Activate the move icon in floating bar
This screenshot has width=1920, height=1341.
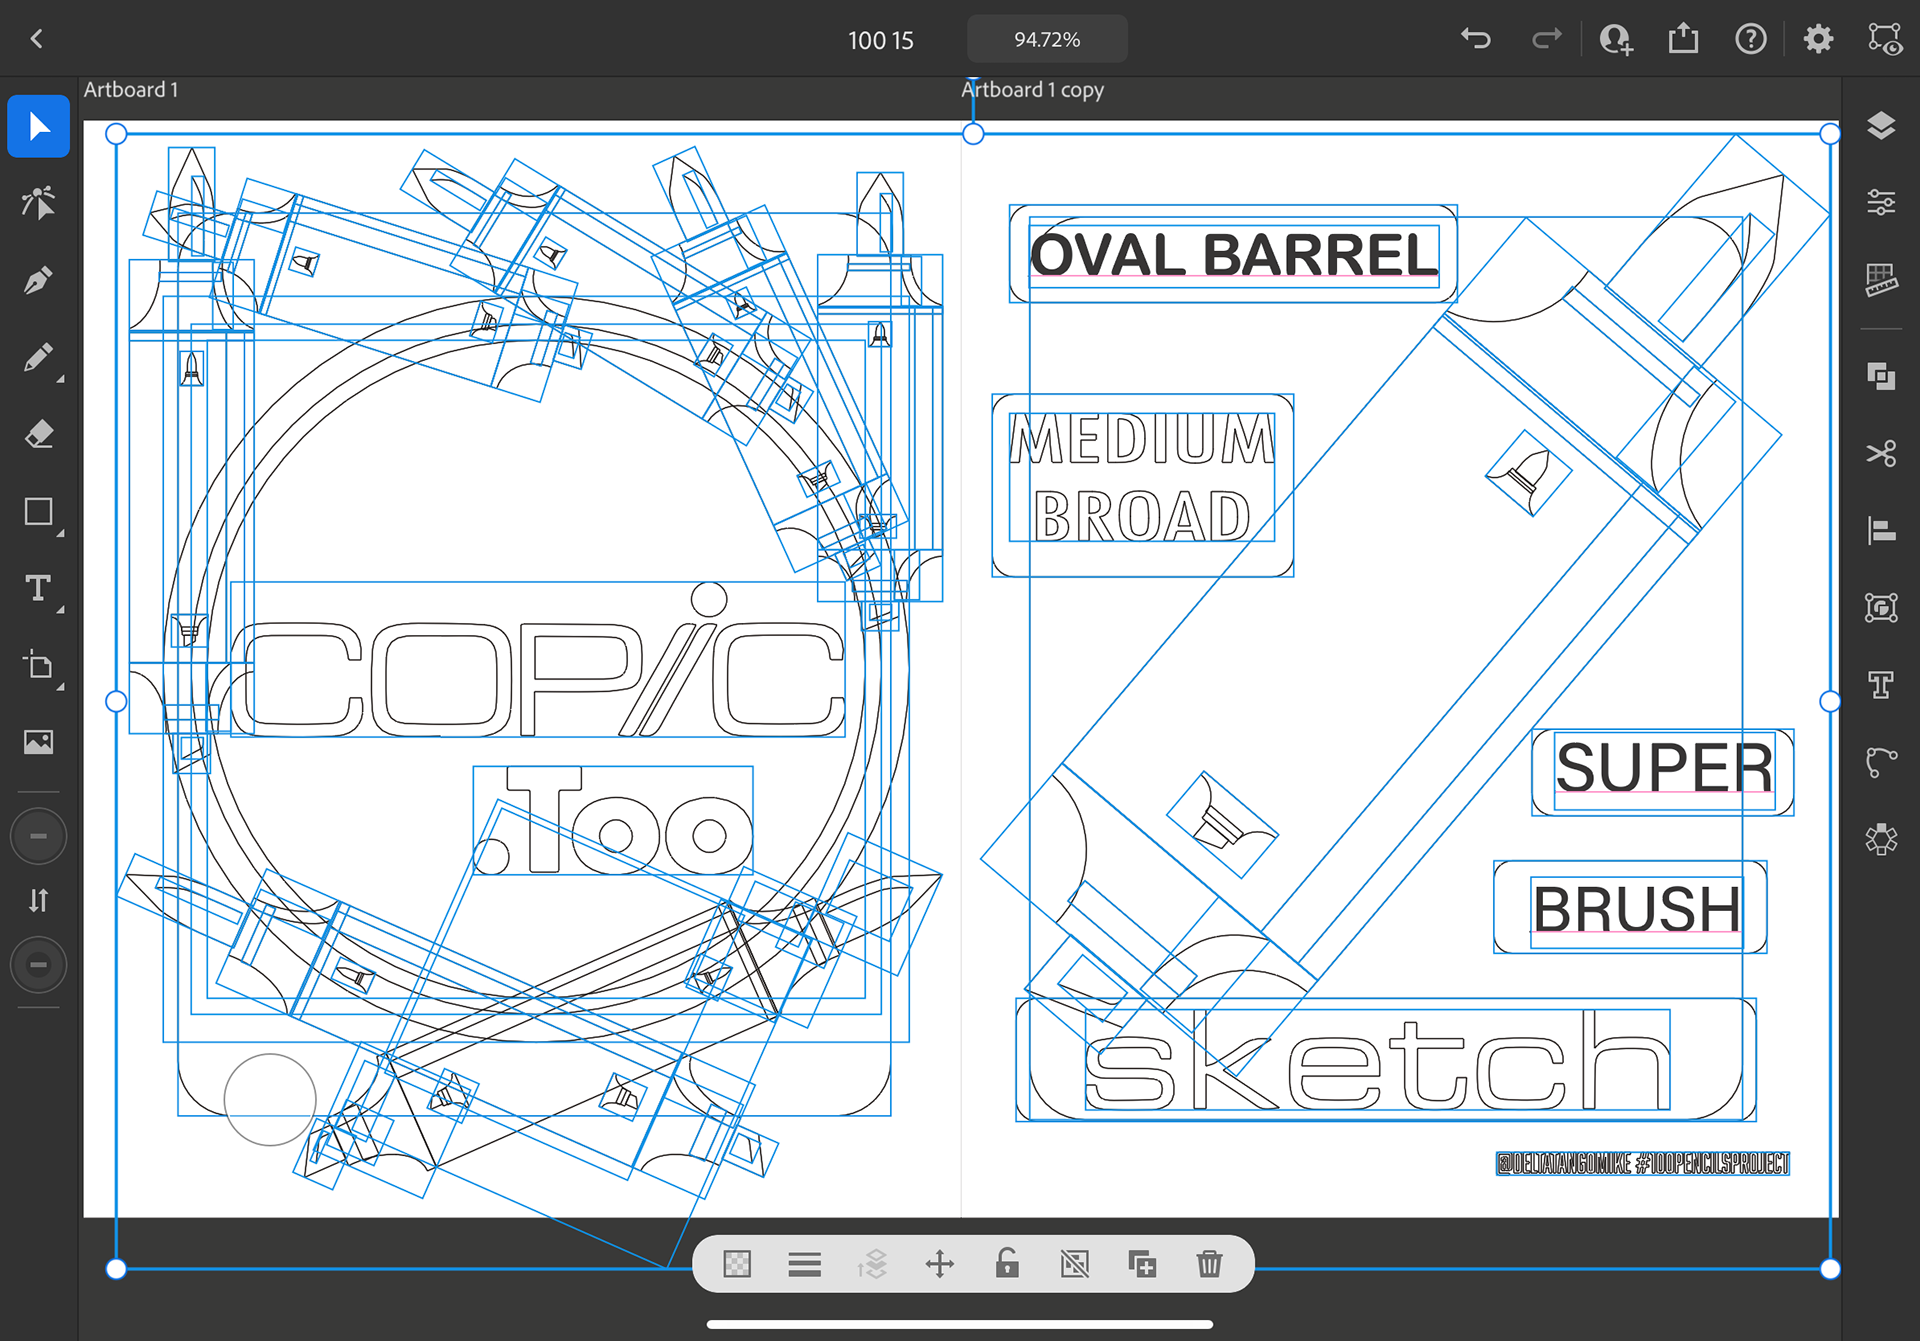(940, 1264)
